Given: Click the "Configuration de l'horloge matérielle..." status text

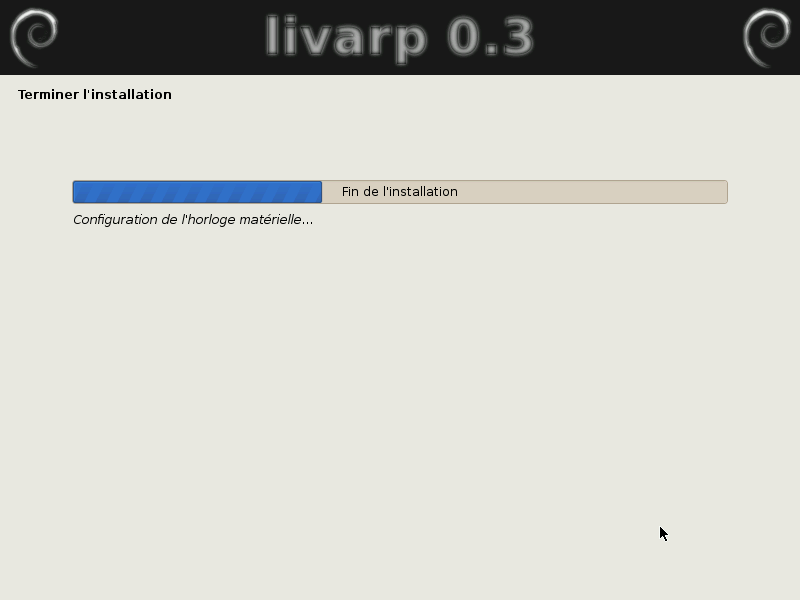Looking at the screenshot, I should [193, 220].
